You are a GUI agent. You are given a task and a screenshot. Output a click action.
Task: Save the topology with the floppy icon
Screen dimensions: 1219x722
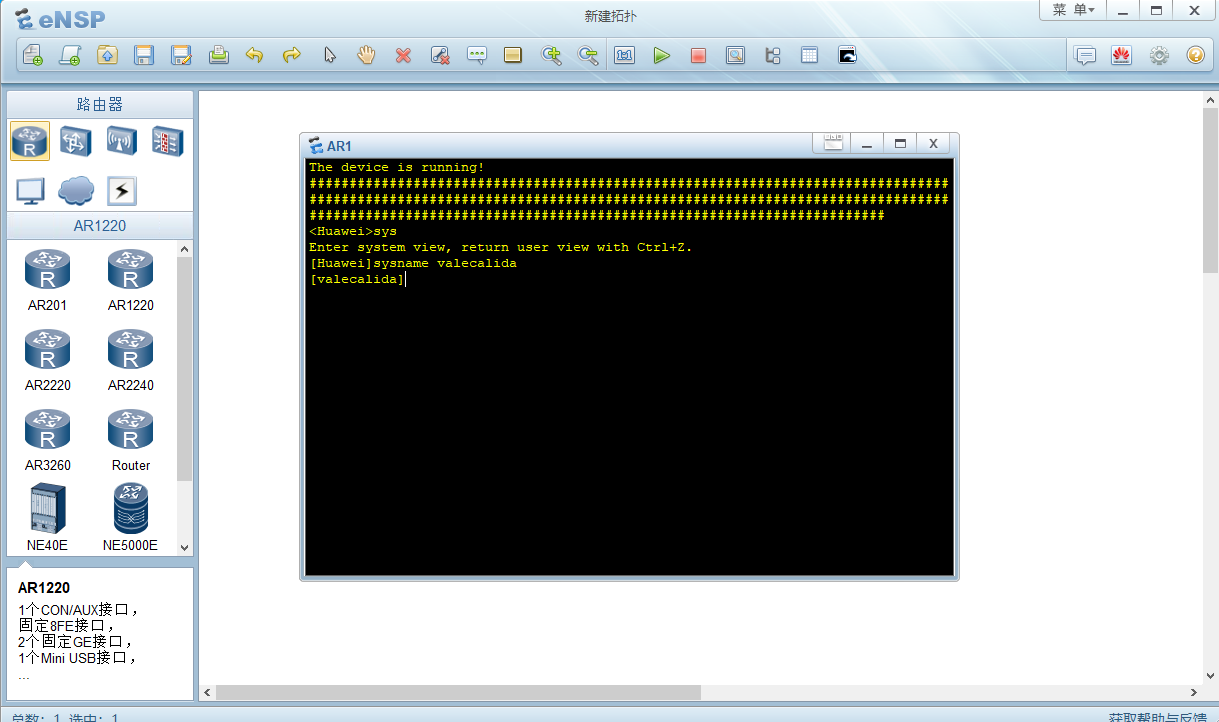click(x=144, y=55)
